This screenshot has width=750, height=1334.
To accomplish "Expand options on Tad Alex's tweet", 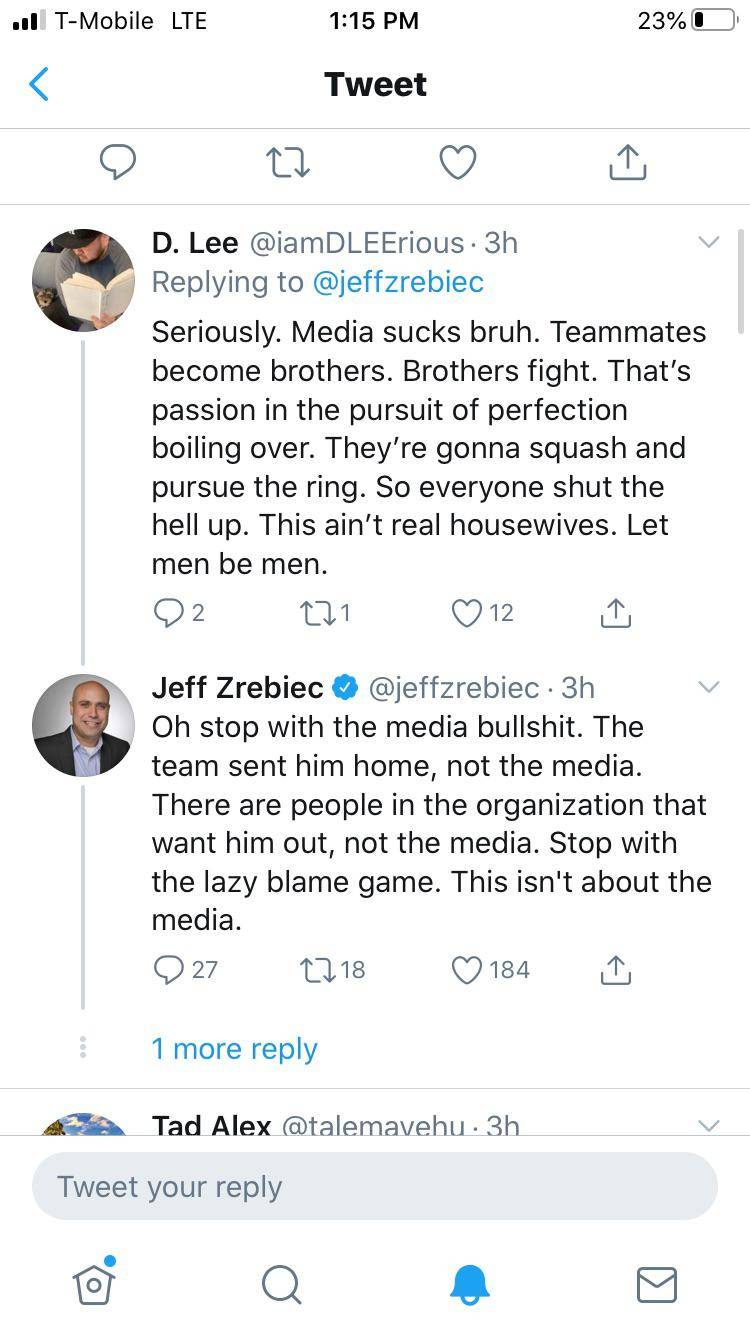I will pos(709,1123).
